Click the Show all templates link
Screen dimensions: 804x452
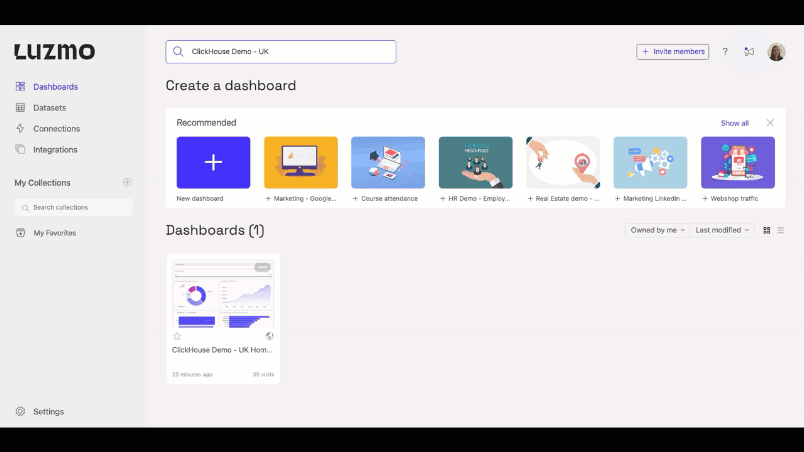pyautogui.click(x=734, y=123)
